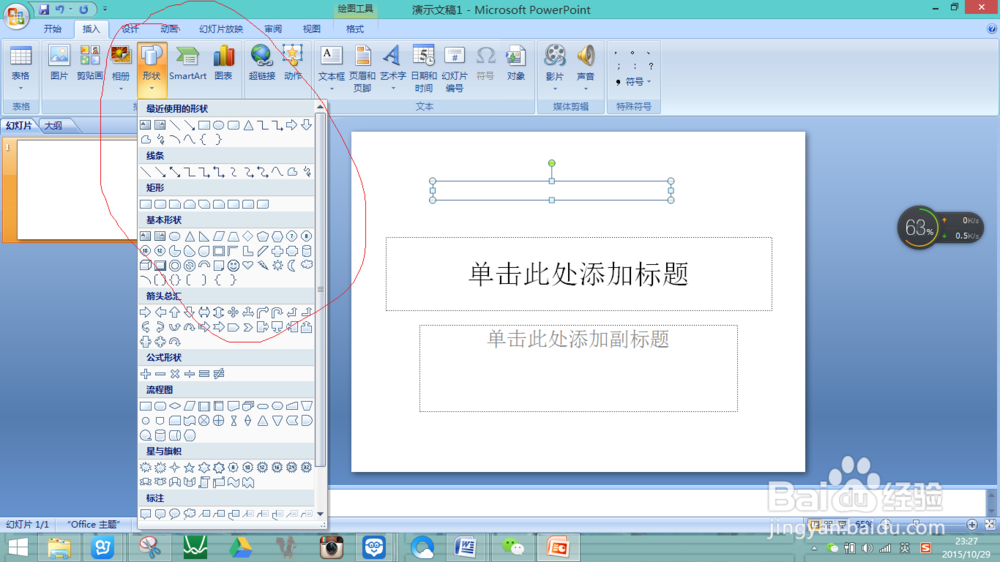Screen dimensions: 1000x562
Task: Choose the five-point star in 星与旗帜
Action: click(189, 468)
